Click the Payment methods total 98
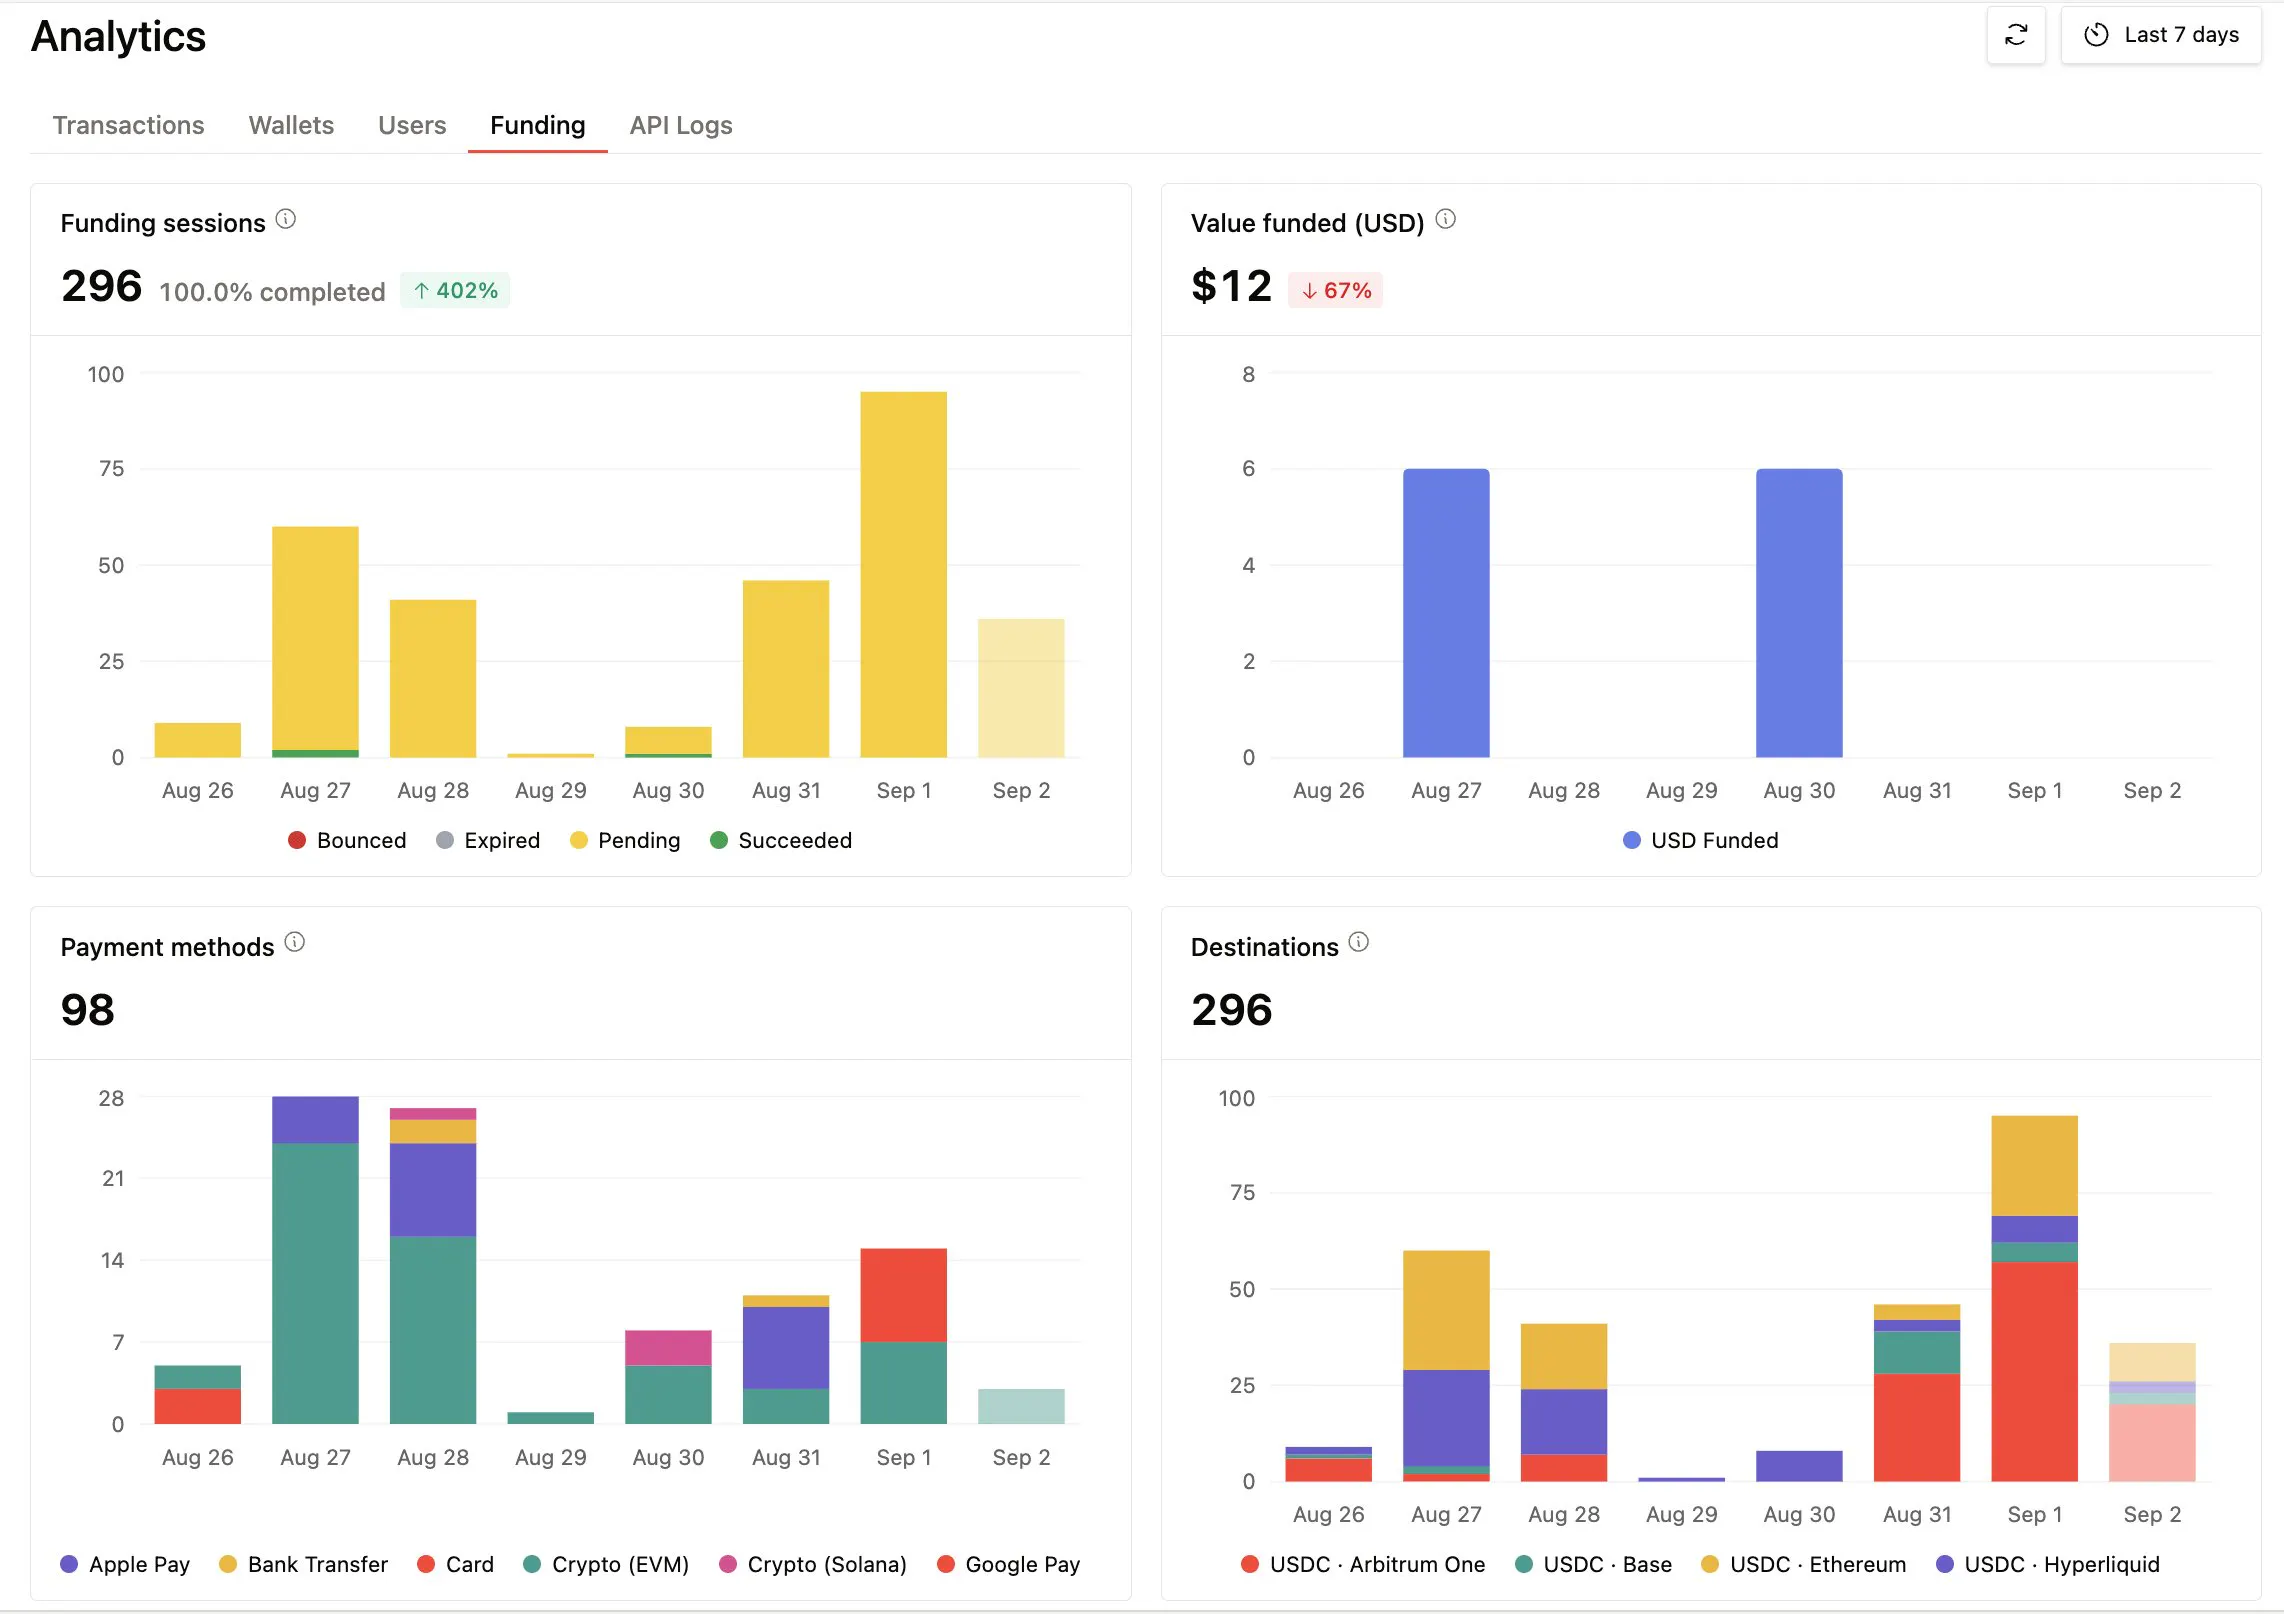This screenshot has width=2284, height=1614. [88, 1010]
